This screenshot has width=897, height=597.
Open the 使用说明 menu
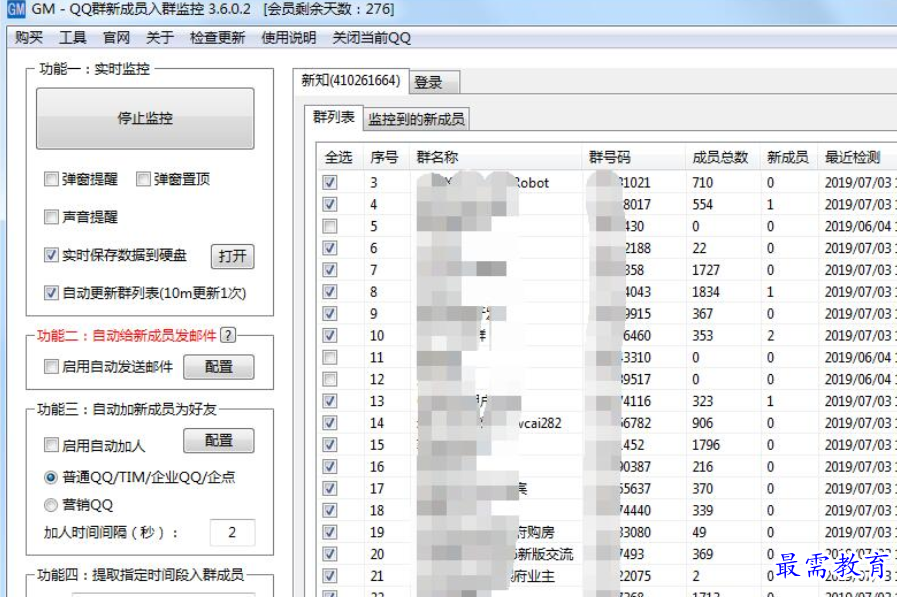[x=288, y=38]
